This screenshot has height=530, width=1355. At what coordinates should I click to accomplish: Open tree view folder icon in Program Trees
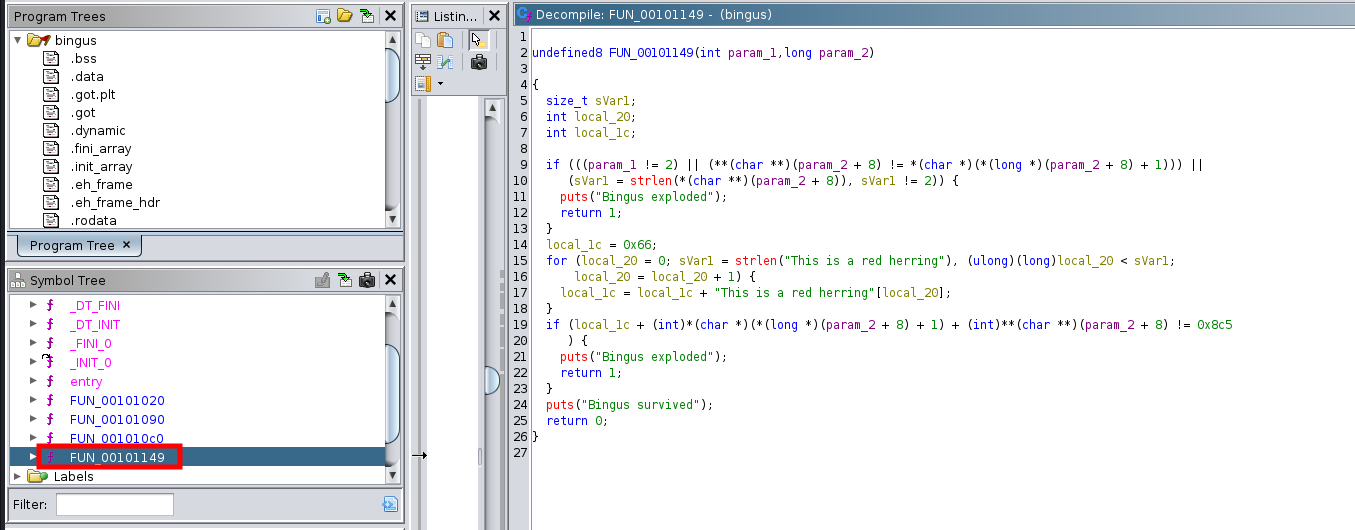pyautogui.click(x=345, y=16)
